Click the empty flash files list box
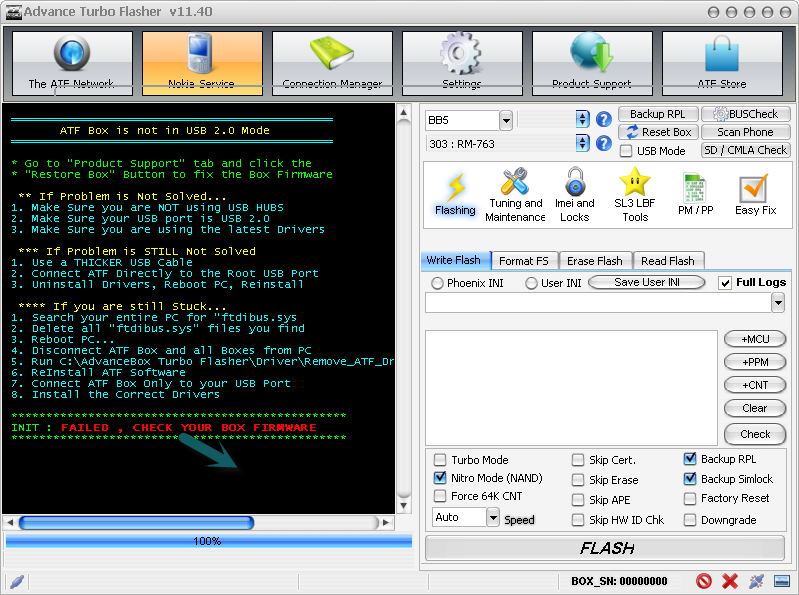This screenshot has height=595, width=799. (x=571, y=387)
